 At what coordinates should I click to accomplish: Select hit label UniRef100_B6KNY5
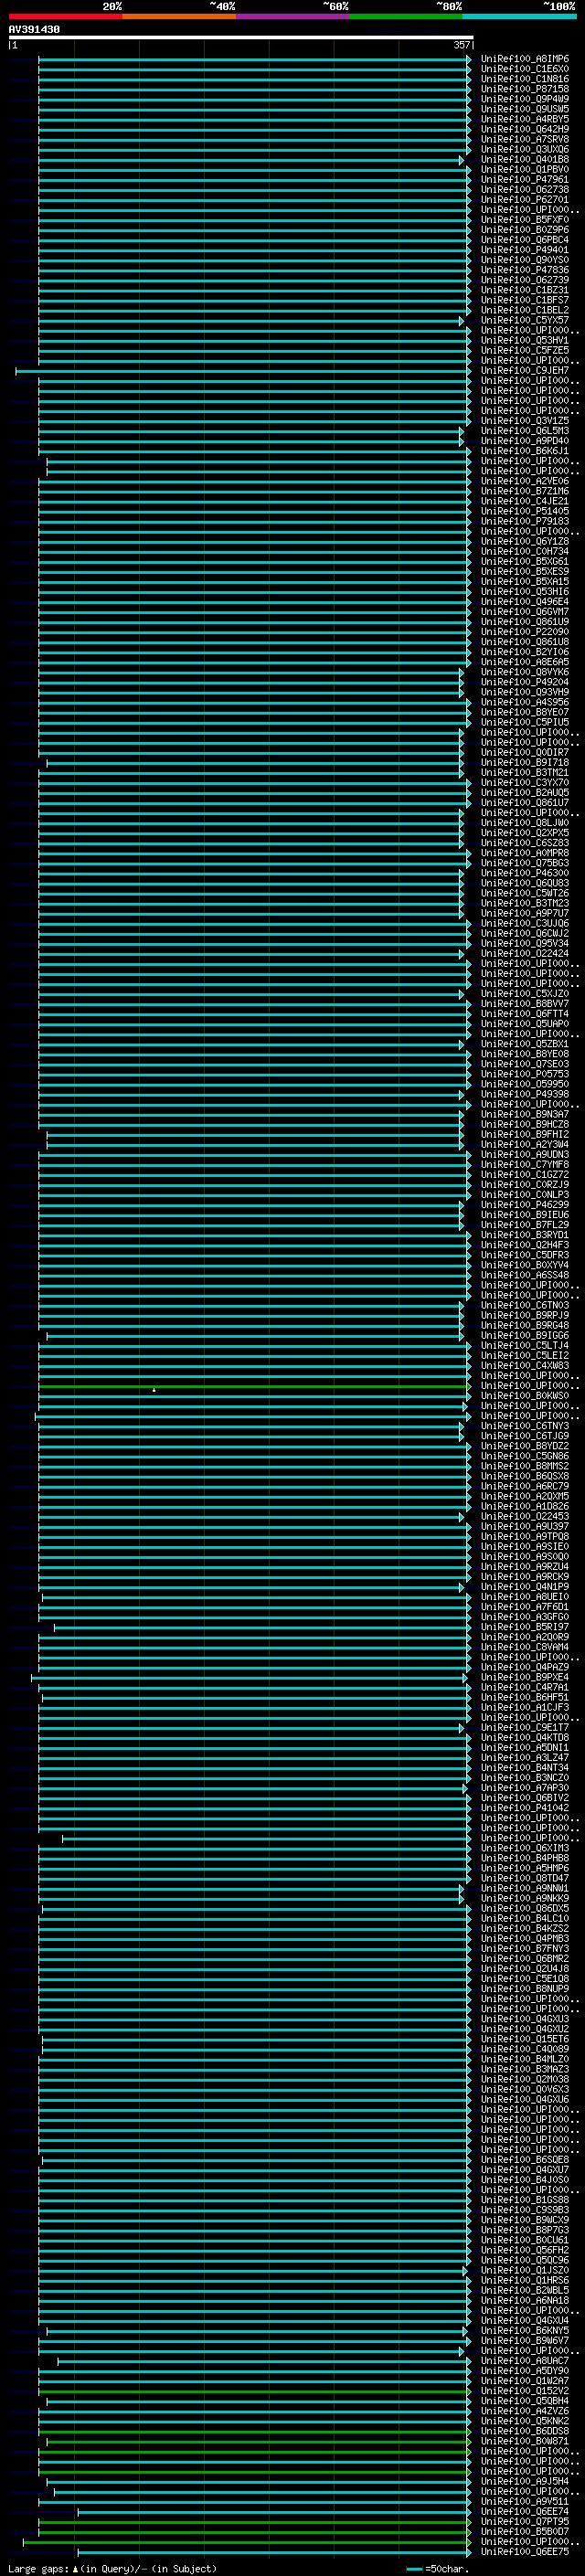pyautogui.click(x=524, y=2330)
